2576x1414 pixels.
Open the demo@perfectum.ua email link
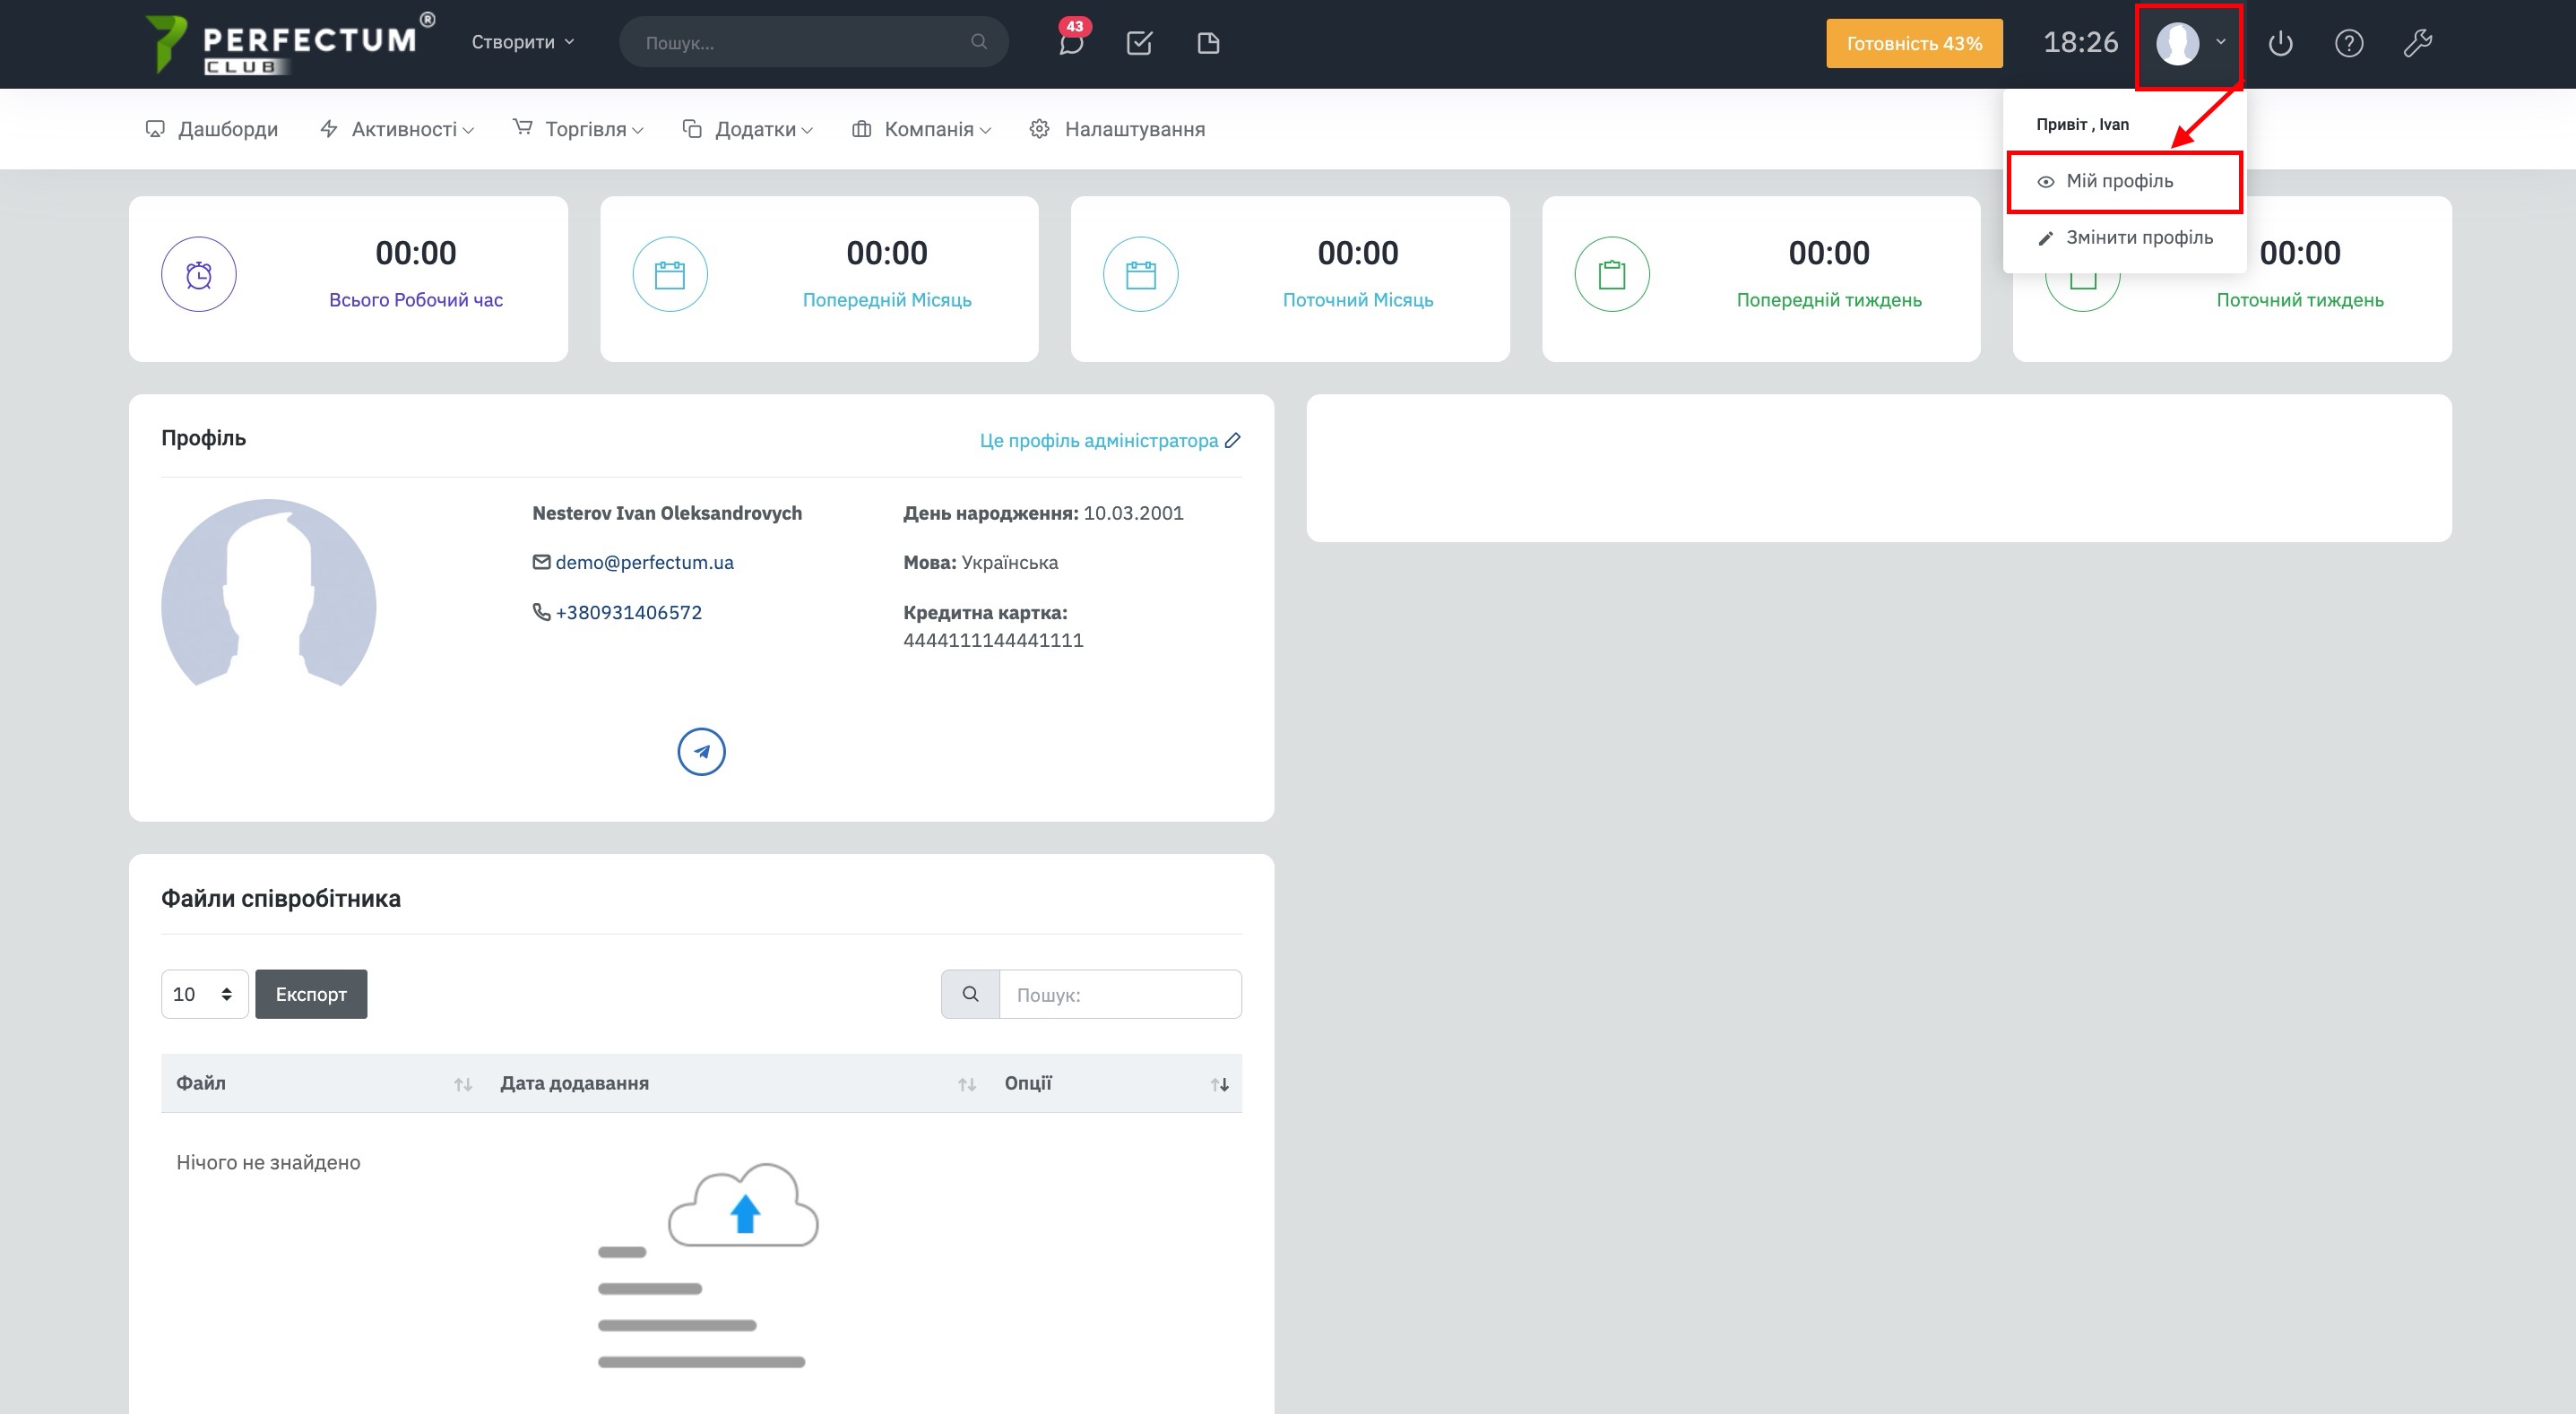[x=644, y=562]
